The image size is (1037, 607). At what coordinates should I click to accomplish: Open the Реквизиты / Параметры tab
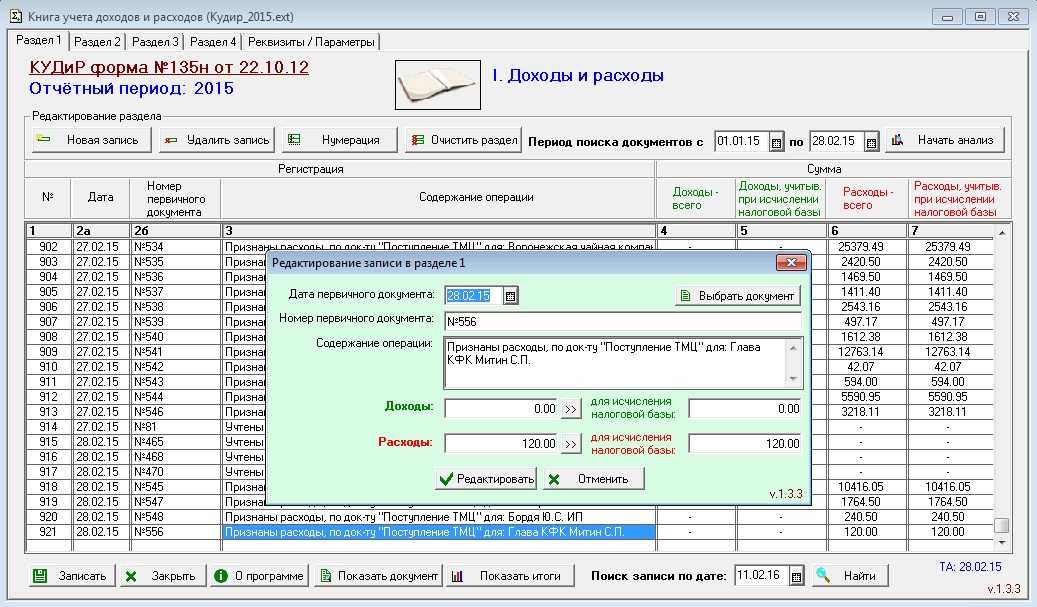(x=311, y=42)
